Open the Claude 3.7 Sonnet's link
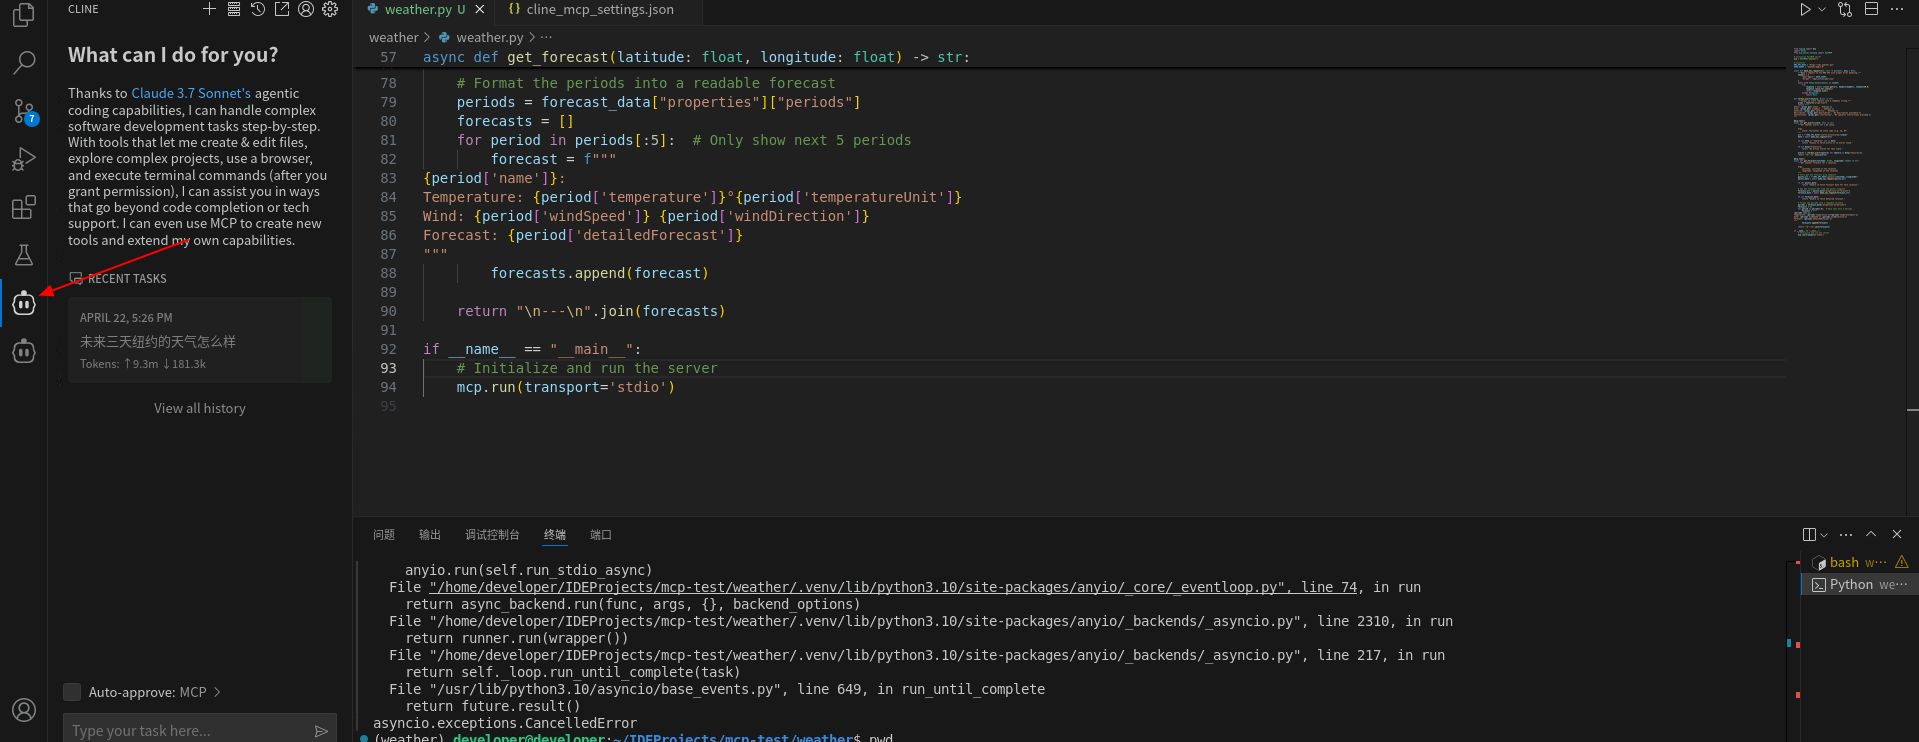The height and width of the screenshot is (742, 1919). (191, 93)
